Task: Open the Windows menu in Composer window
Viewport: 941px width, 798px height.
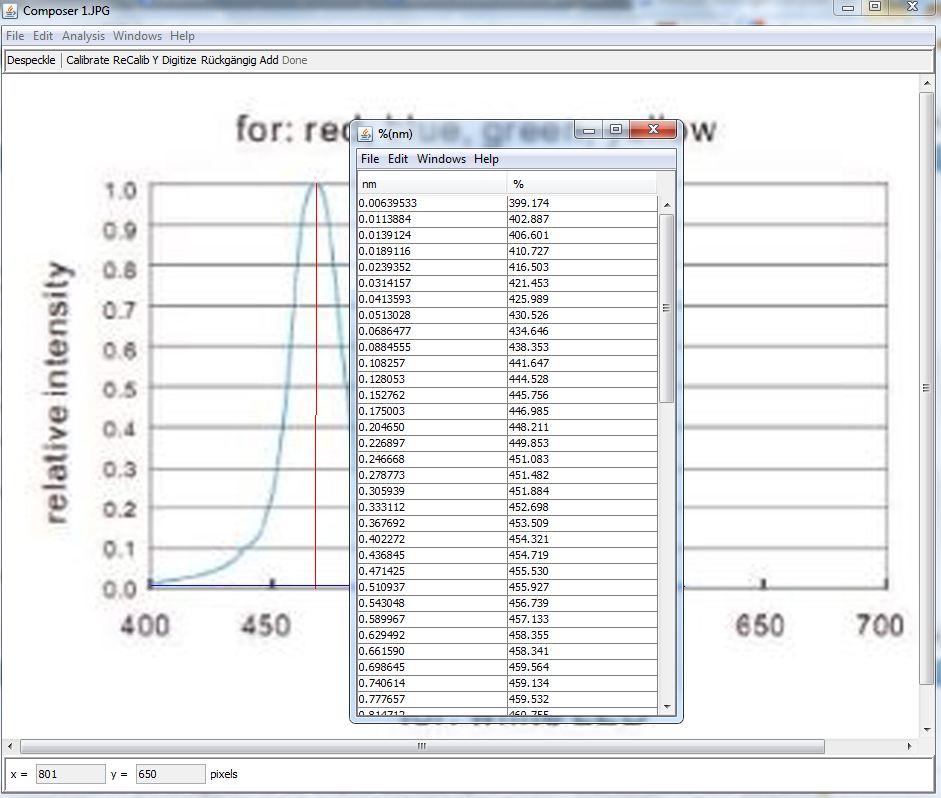Action: point(137,36)
